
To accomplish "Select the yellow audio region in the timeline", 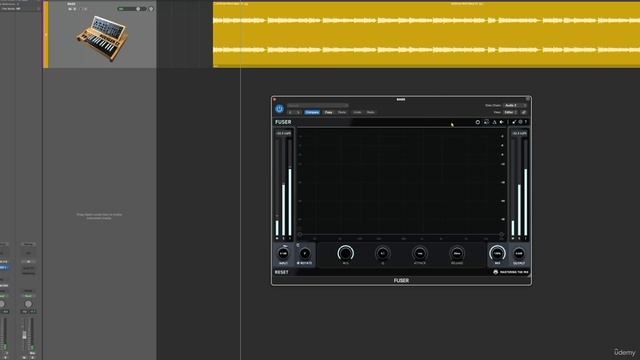I will click(427, 35).
